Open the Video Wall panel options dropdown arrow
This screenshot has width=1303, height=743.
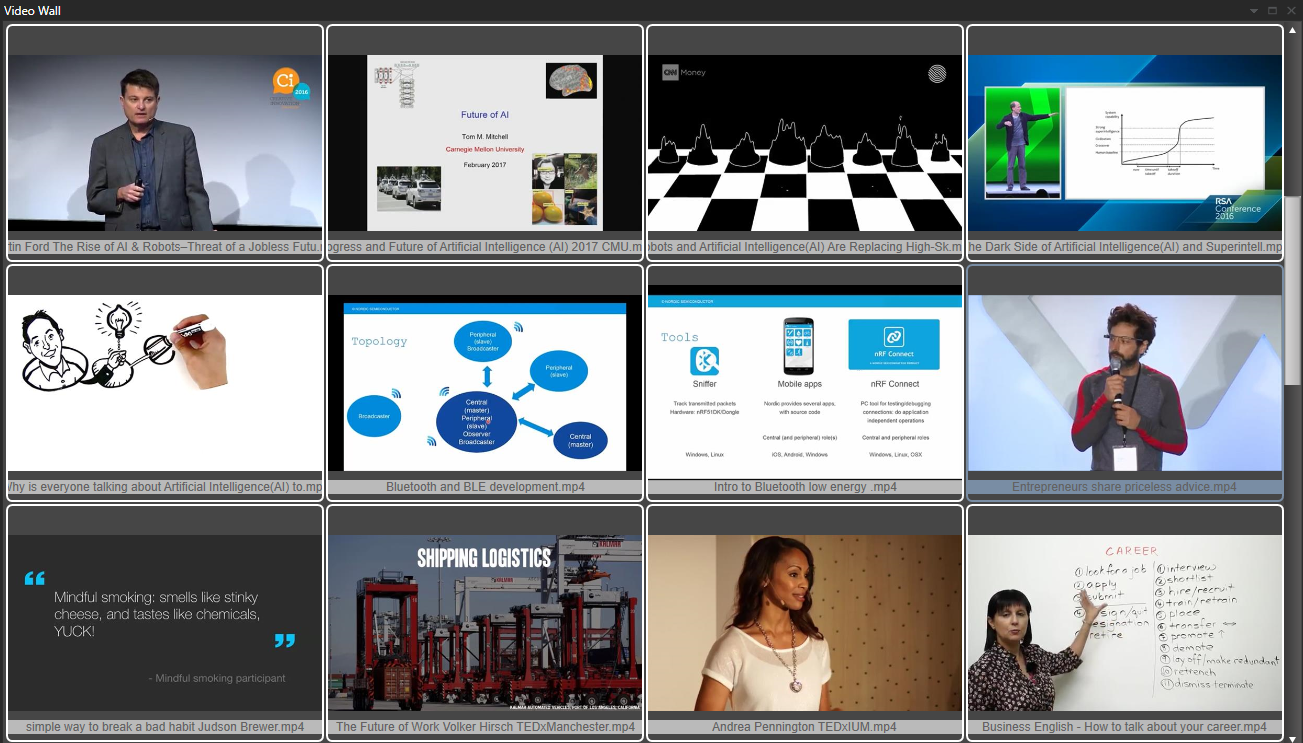(1254, 10)
